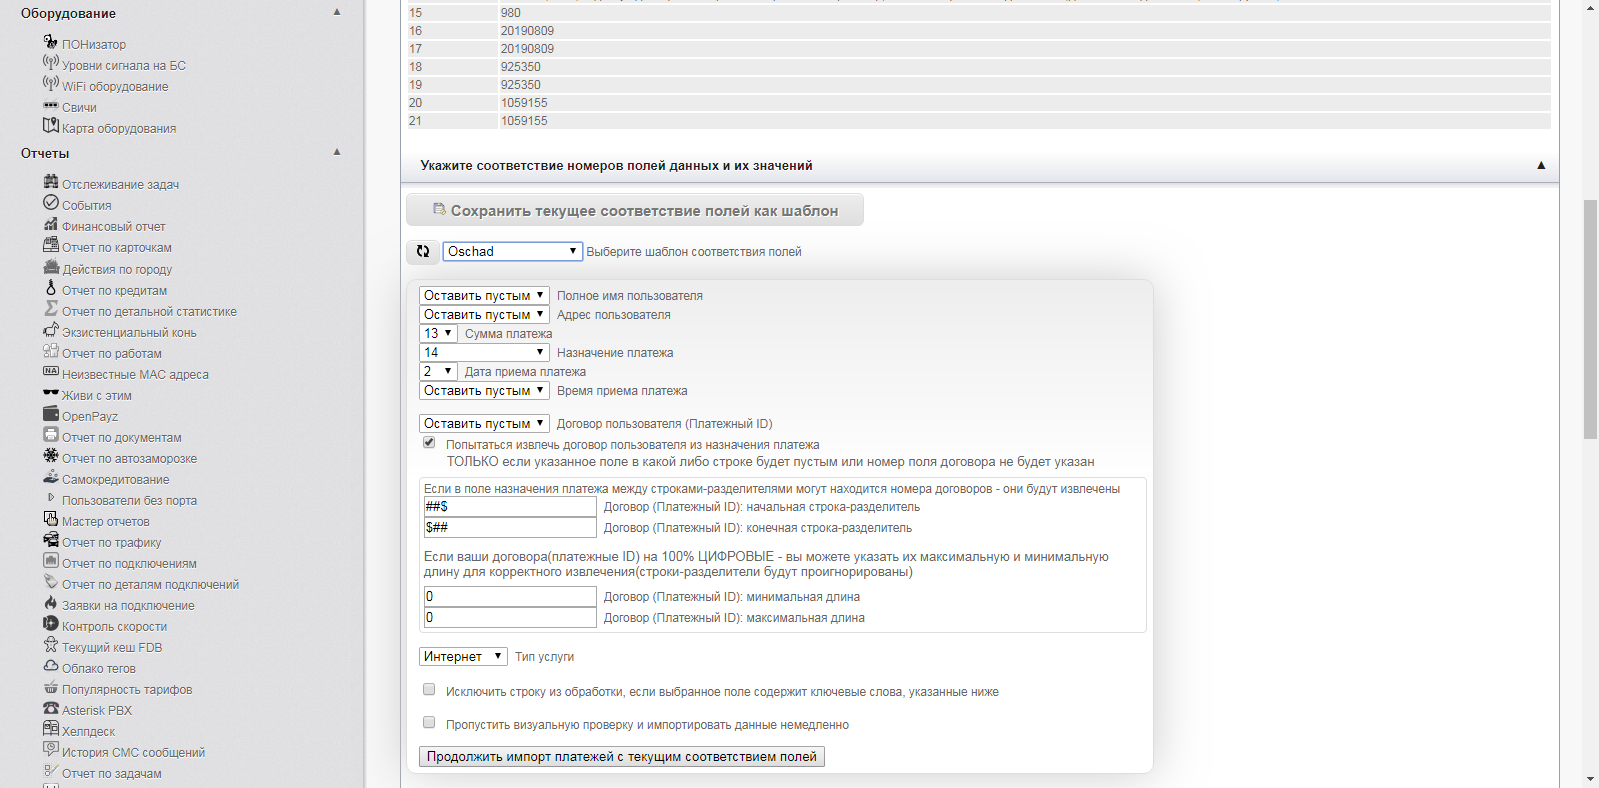Collapse the Отчеты sidebar section
Screen dimensions: 1599x788
tap(337, 153)
